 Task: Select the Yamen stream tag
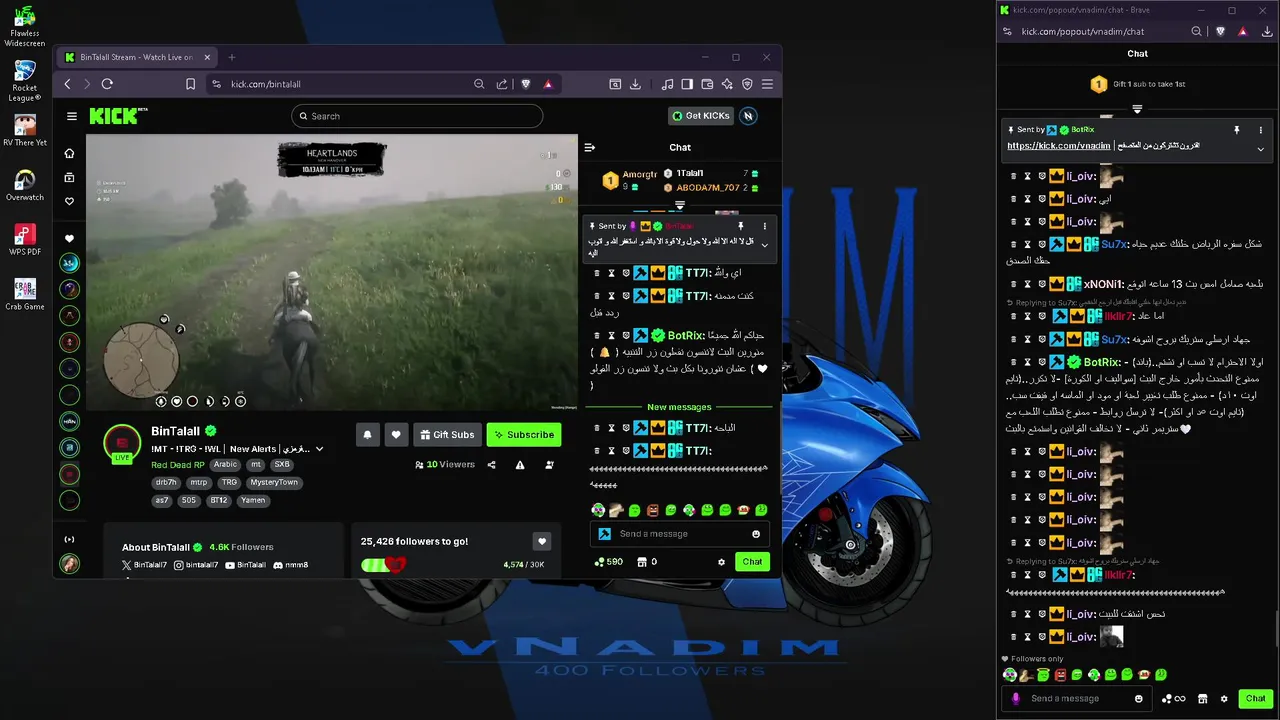253,500
